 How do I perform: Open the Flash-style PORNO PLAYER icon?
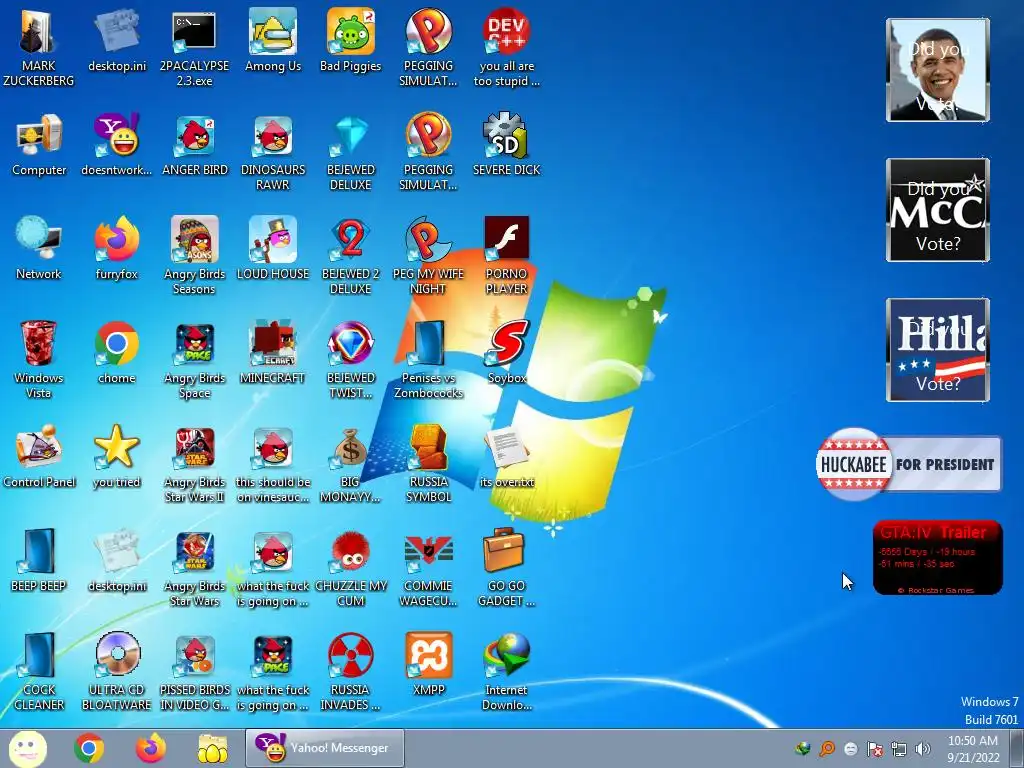click(x=506, y=255)
